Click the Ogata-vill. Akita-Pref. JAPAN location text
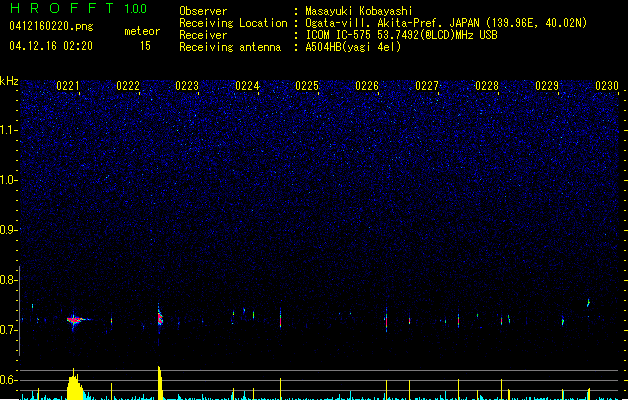The image size is (629, 400). tap(446, 23)
